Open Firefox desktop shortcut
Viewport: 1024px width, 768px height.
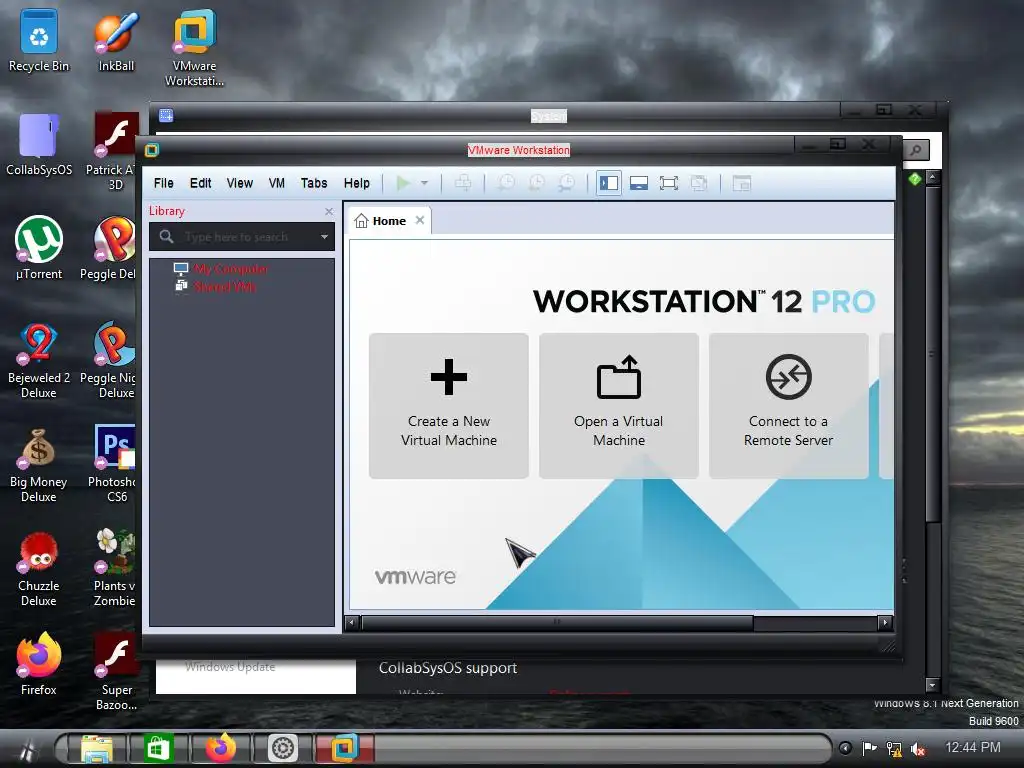[39, 664]
